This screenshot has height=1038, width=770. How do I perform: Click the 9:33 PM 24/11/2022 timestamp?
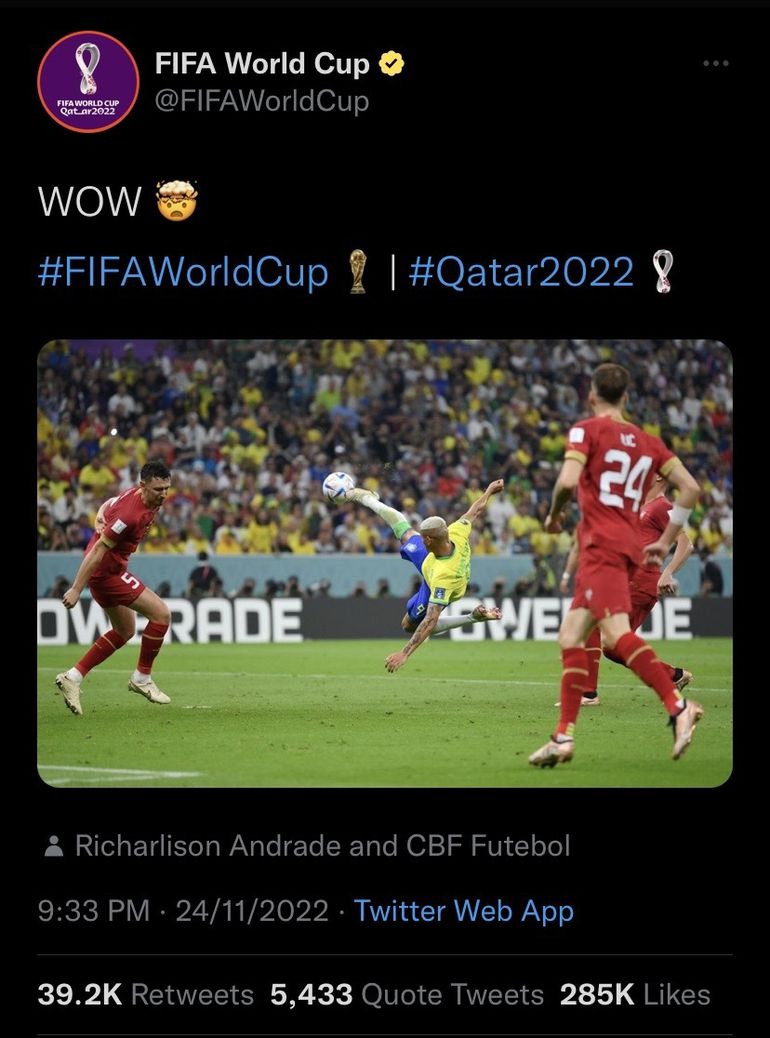183,911
